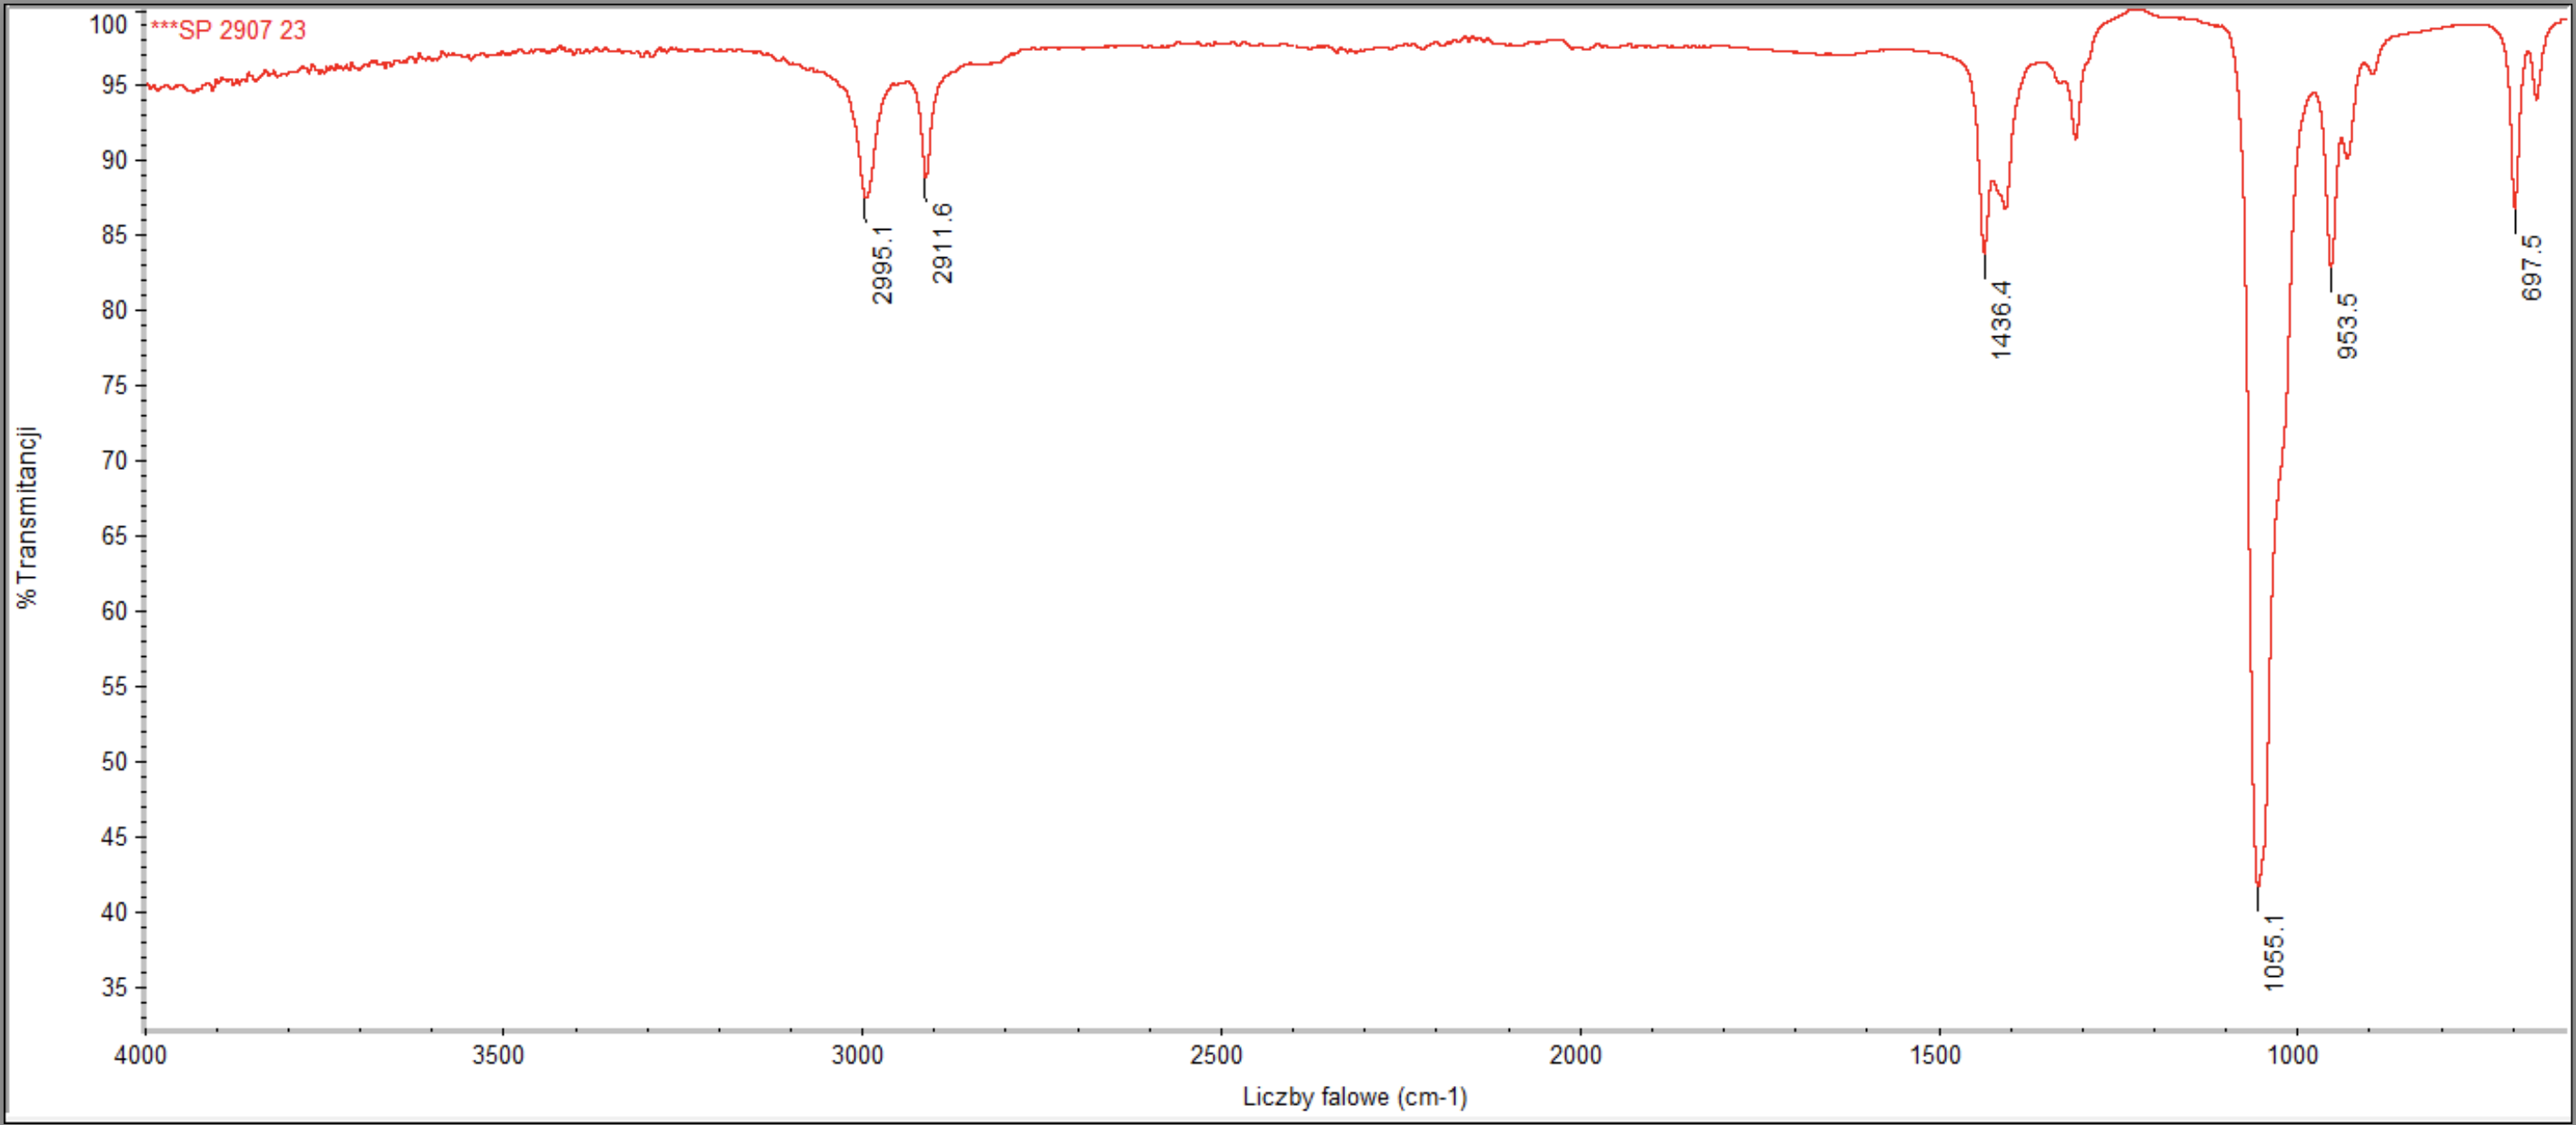Screen dimensions: 2576x1125
Task: Click the 2500 wavenumber tick label
Action: tap(1216, 1055)
